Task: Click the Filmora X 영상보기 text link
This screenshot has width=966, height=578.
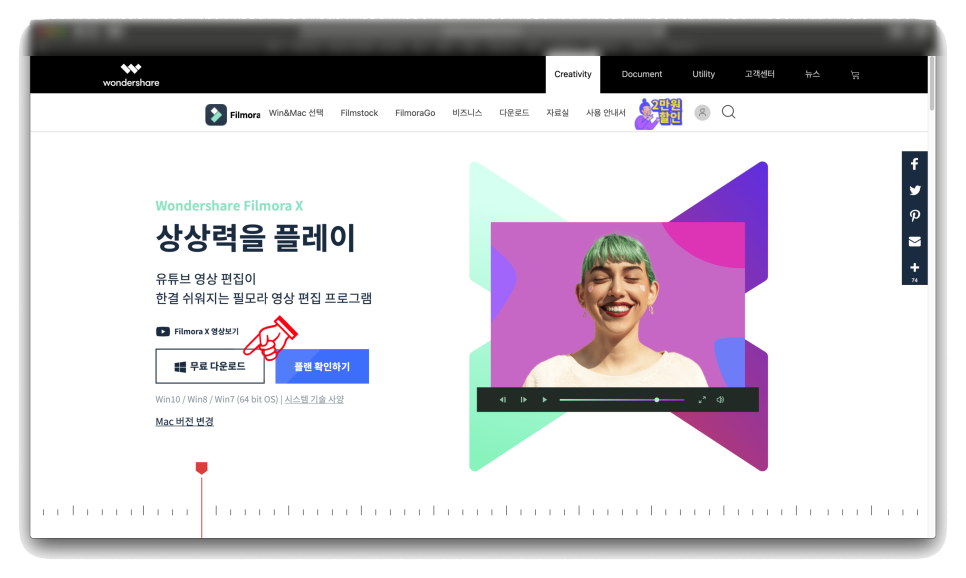Action: [x=206, y=332]
